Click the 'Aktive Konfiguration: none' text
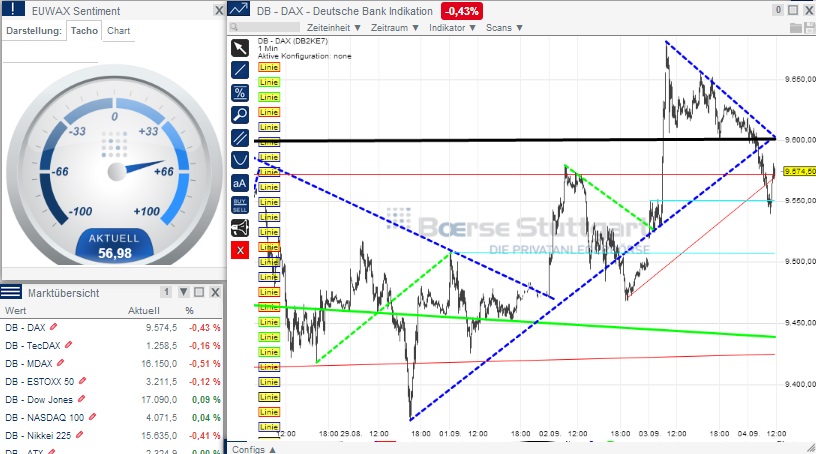816x454 pixels. click(x=304, y=56)
